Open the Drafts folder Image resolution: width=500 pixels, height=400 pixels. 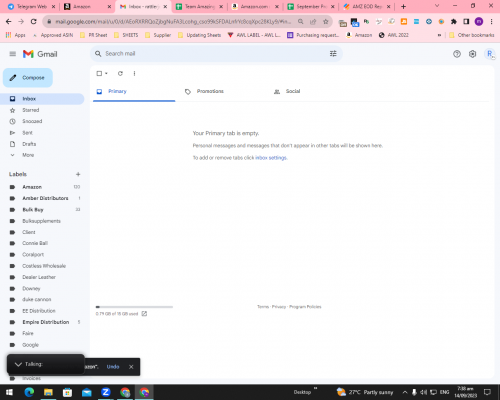pyautogui.click(x=29, y=144)
